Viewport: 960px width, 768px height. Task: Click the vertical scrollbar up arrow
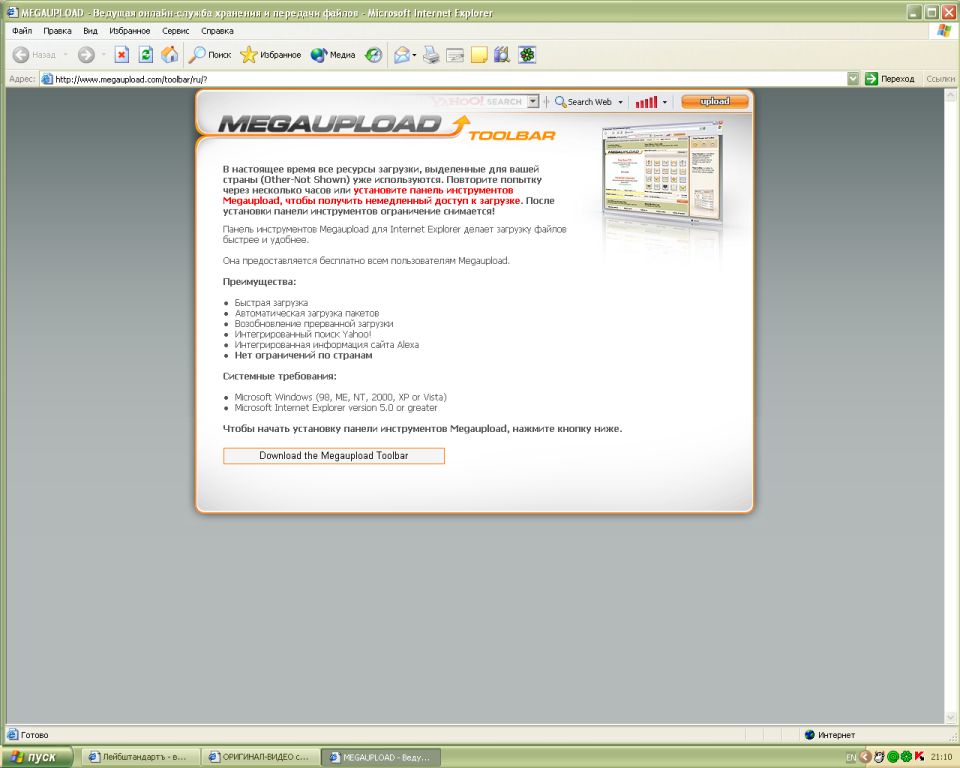click(x=951, y=95)
